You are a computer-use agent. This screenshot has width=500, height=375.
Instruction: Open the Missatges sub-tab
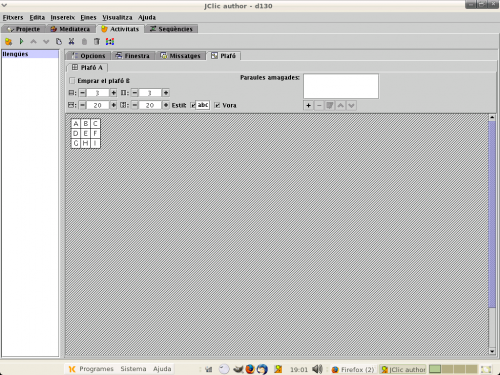pyautogui.click(x=180, y=56)
